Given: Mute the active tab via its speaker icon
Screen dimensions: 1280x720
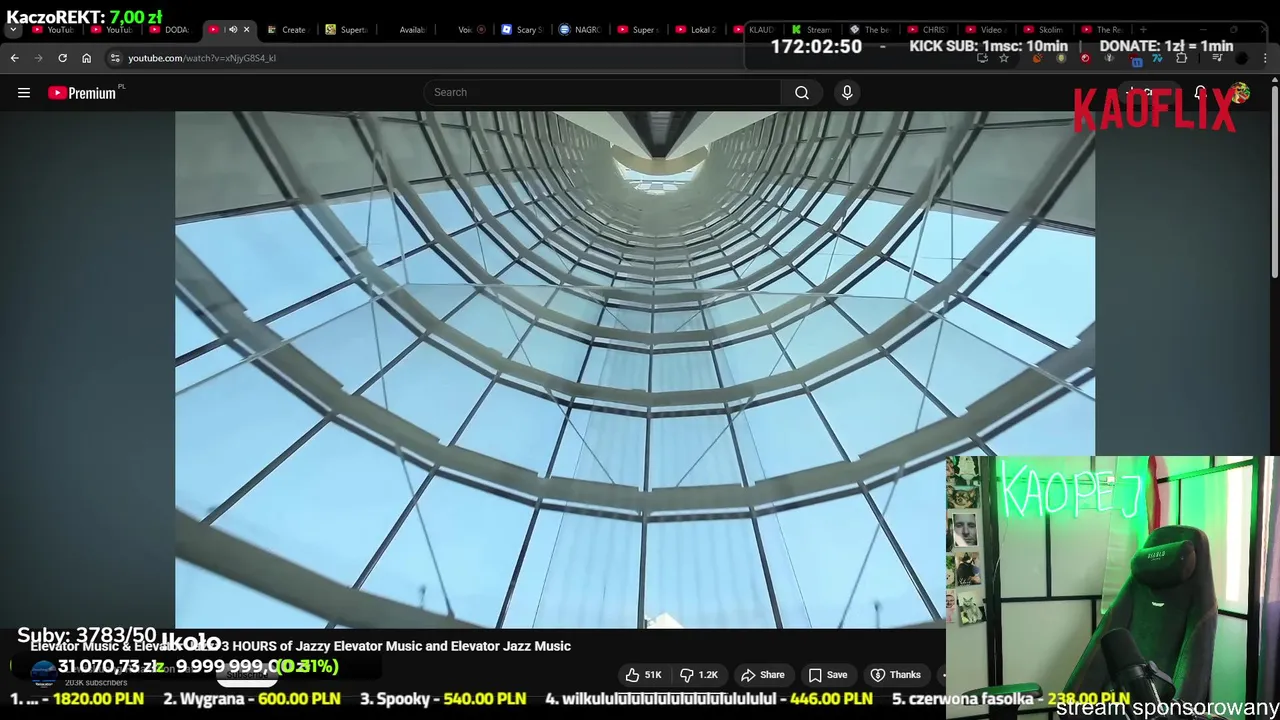Looking at the screenshot, I should 232,29.
